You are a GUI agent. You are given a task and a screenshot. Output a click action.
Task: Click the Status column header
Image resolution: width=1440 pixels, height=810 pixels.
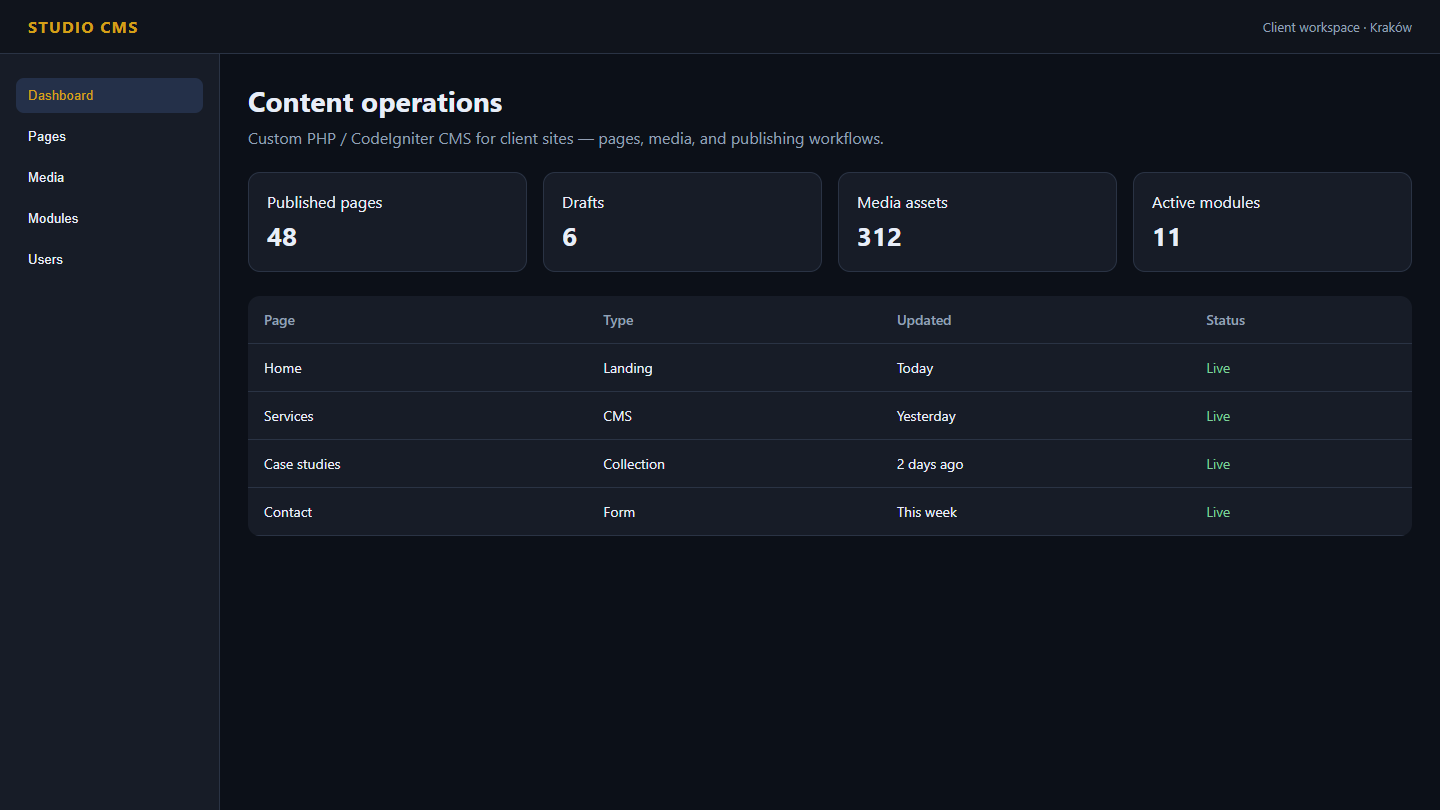[x=1225, y=321]
